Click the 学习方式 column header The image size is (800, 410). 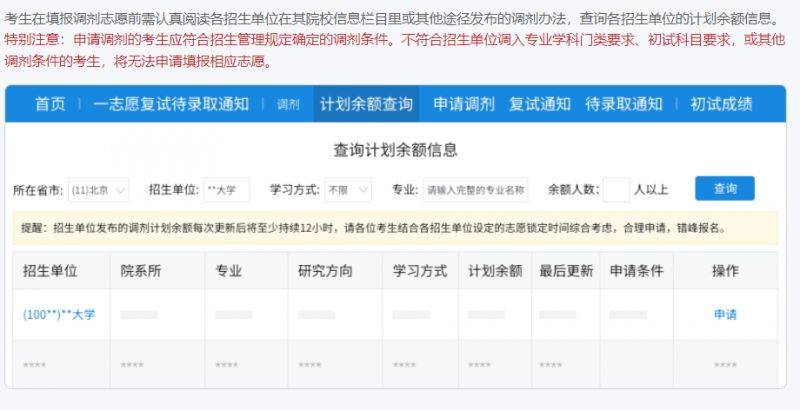420,271
